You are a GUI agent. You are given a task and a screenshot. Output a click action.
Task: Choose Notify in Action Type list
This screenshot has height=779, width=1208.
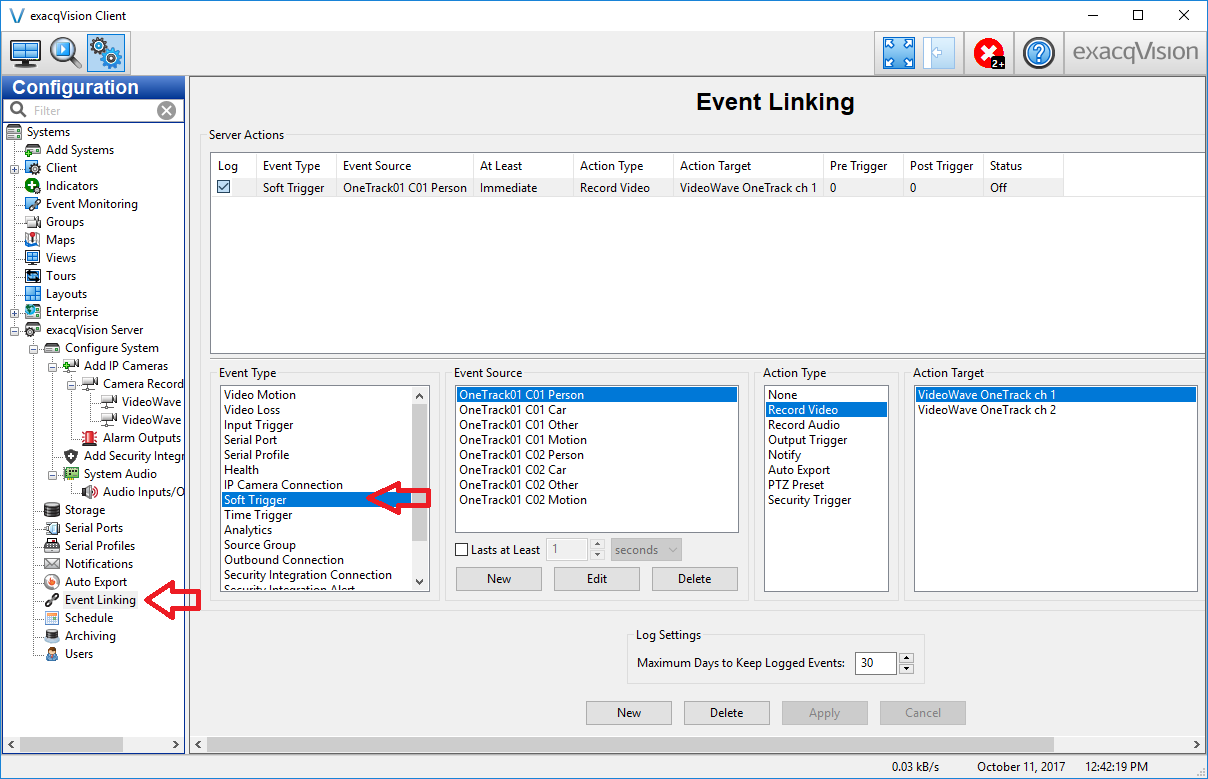[x=785, y=455]
